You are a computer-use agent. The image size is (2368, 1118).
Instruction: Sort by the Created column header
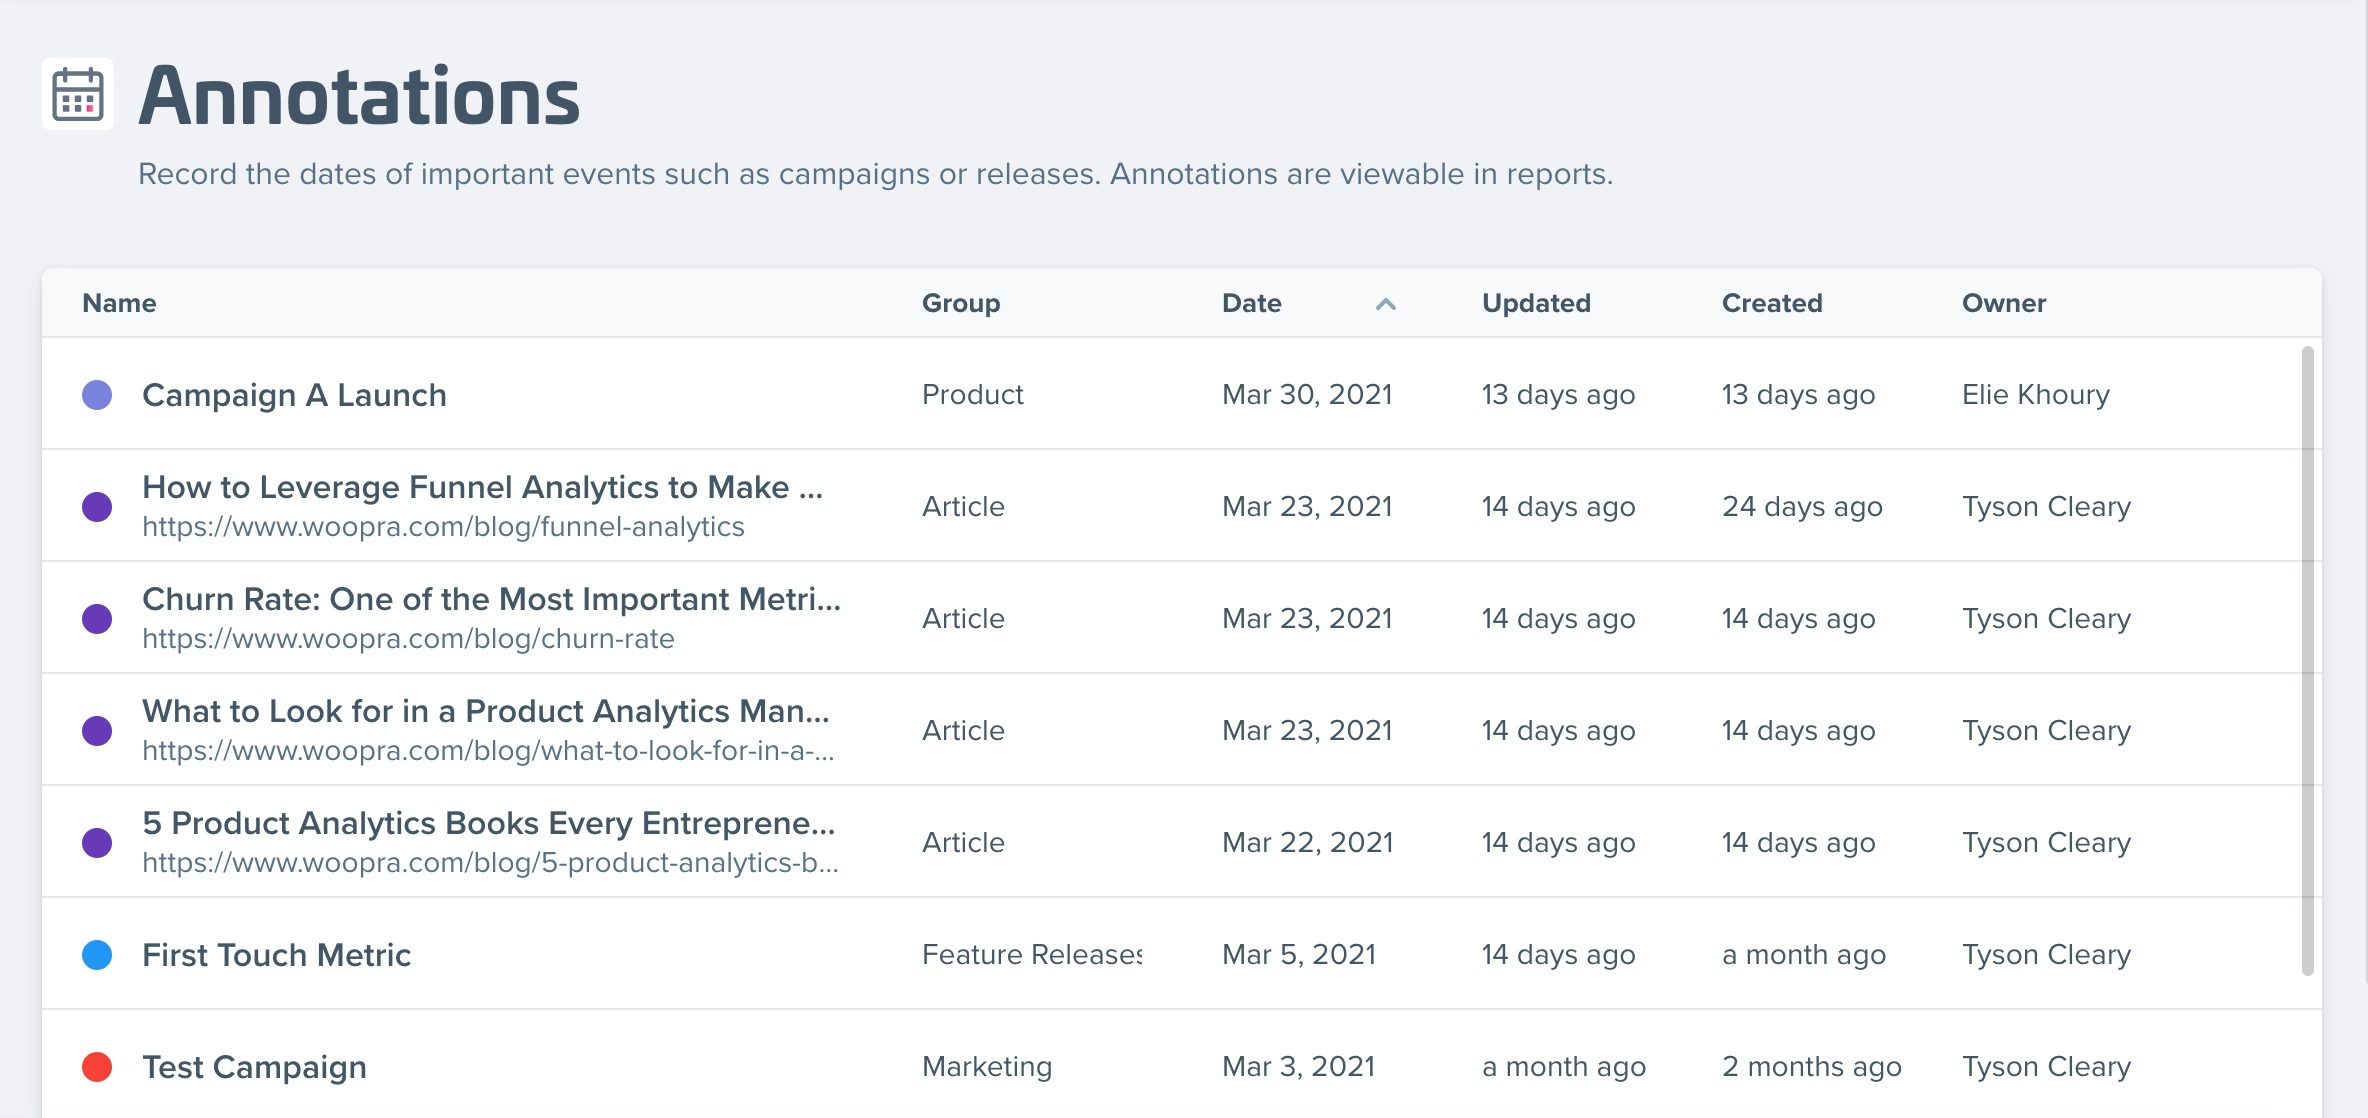[1771, 303]
